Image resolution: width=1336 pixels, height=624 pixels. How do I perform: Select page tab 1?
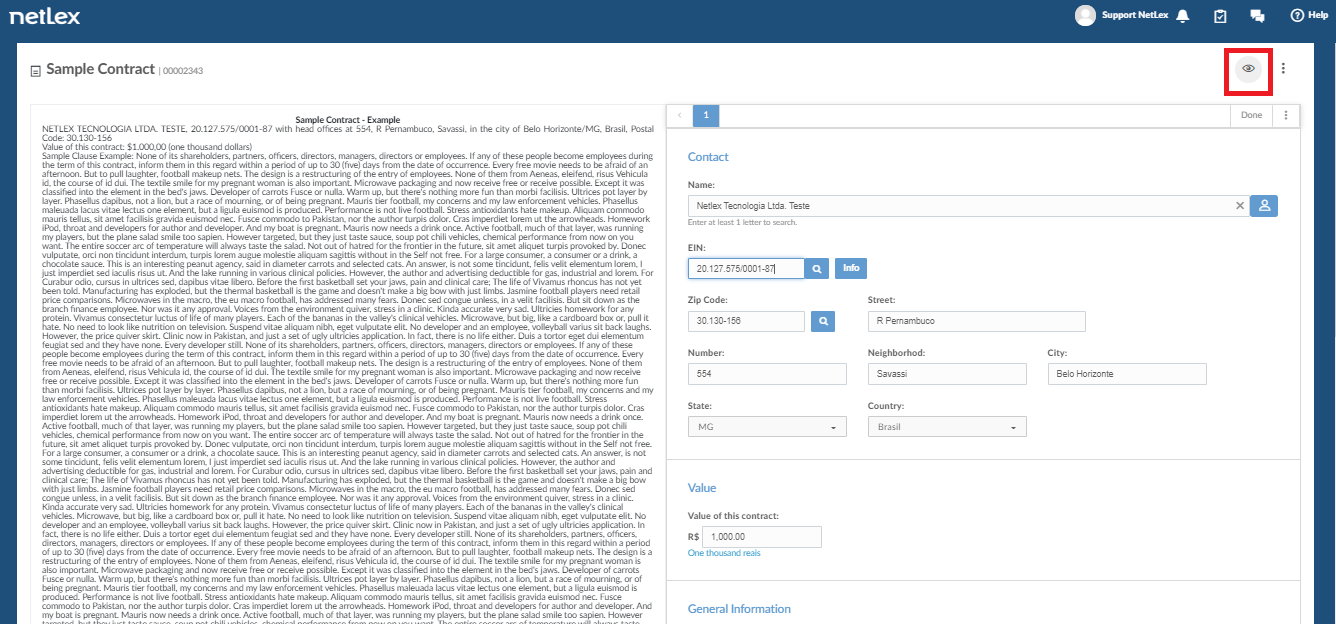coord(705,115)
